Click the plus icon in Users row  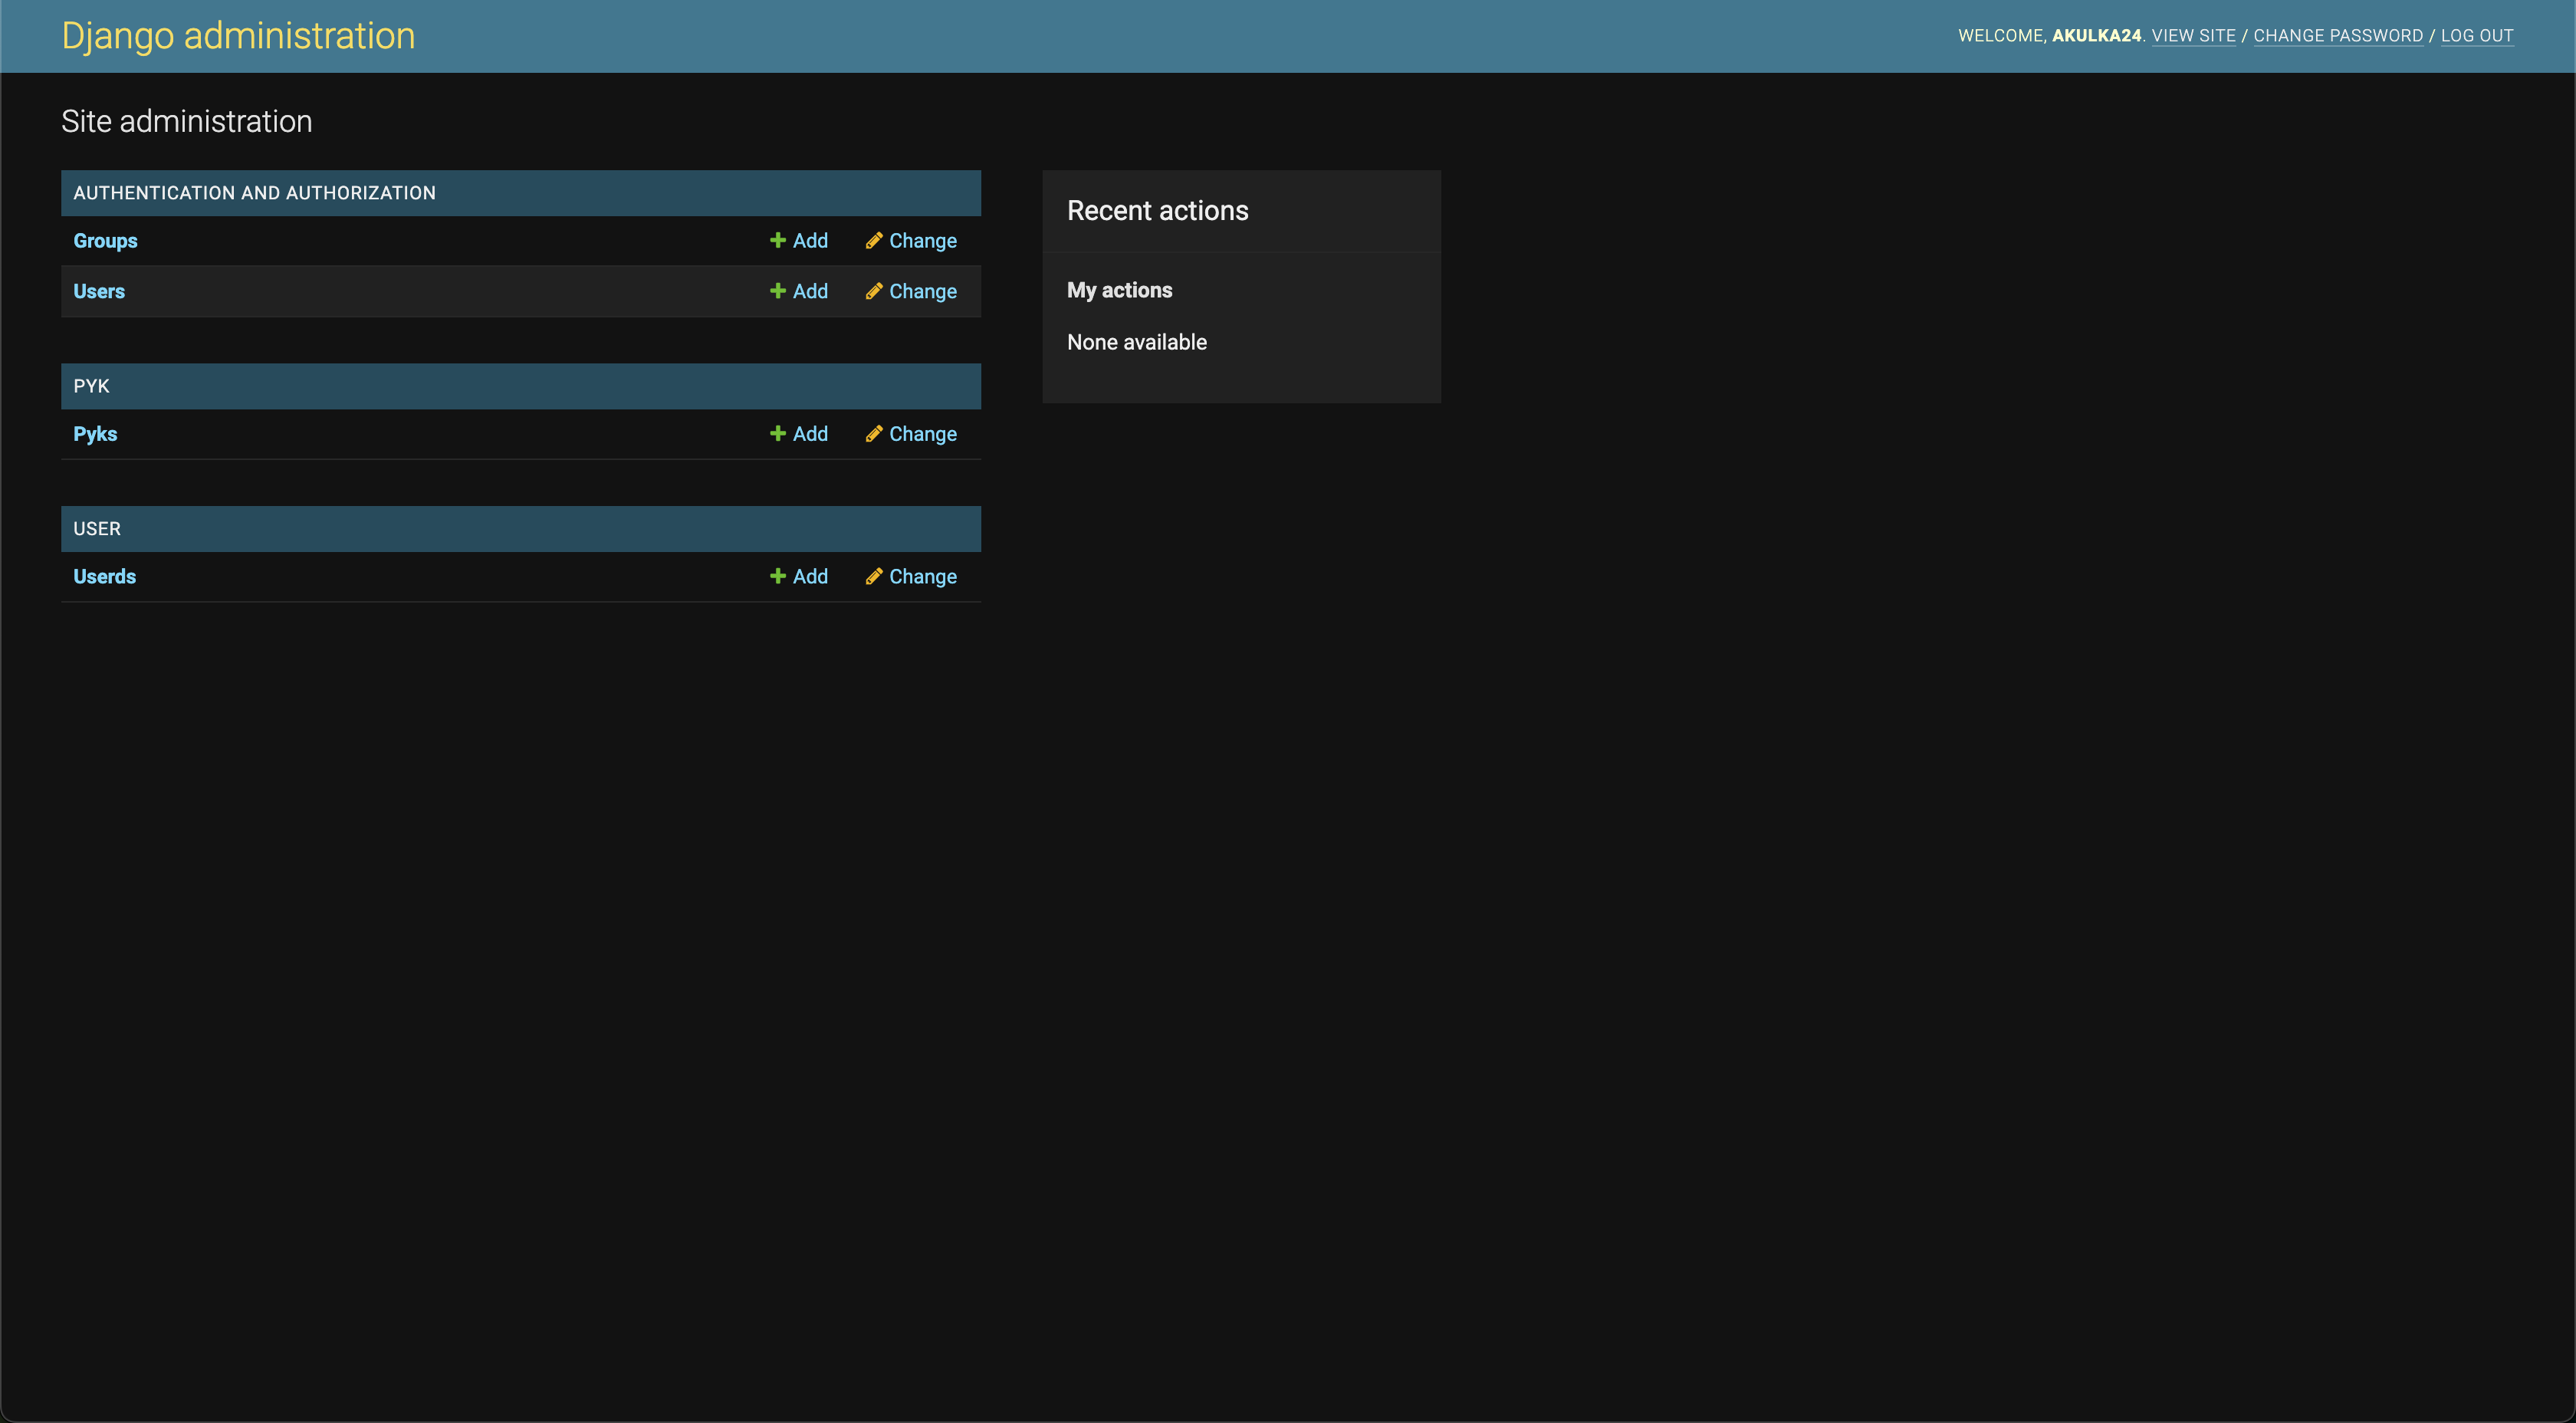(777, 291)
